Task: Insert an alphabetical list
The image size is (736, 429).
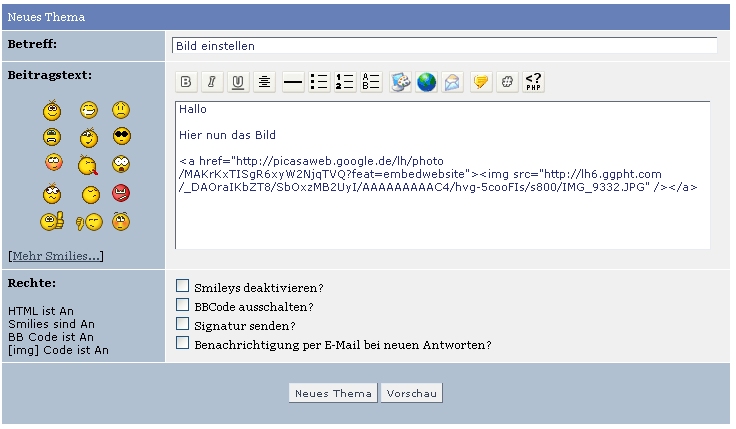Action: click(x=371, y=83)
